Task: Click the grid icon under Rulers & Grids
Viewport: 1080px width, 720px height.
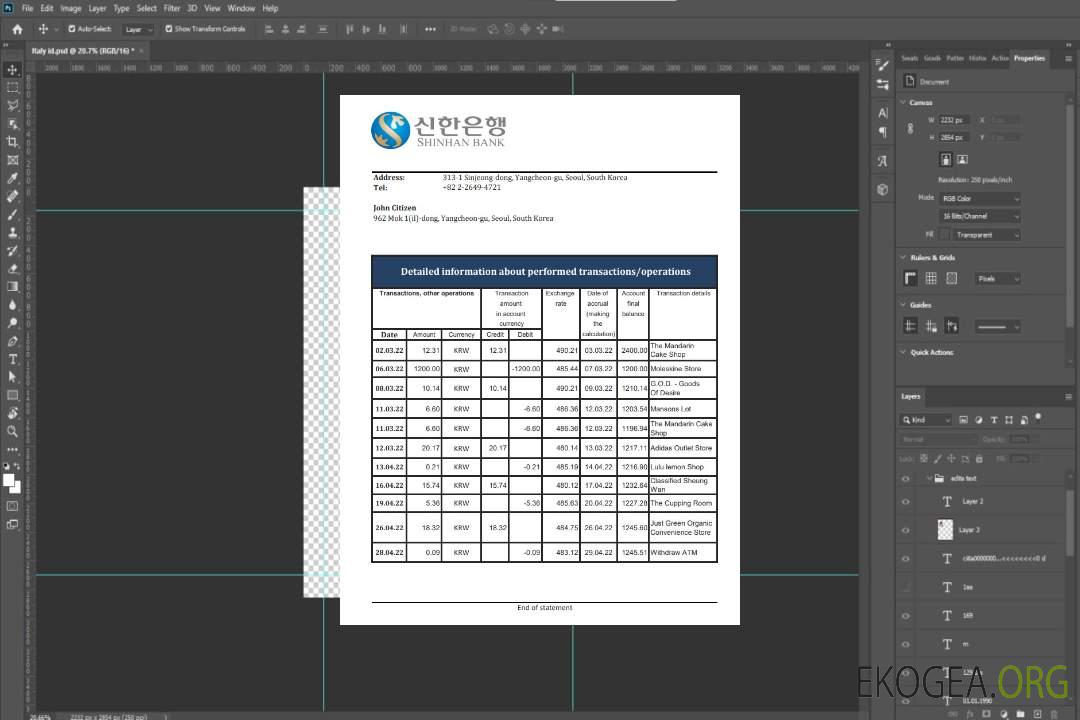Action: coord(931,278)
